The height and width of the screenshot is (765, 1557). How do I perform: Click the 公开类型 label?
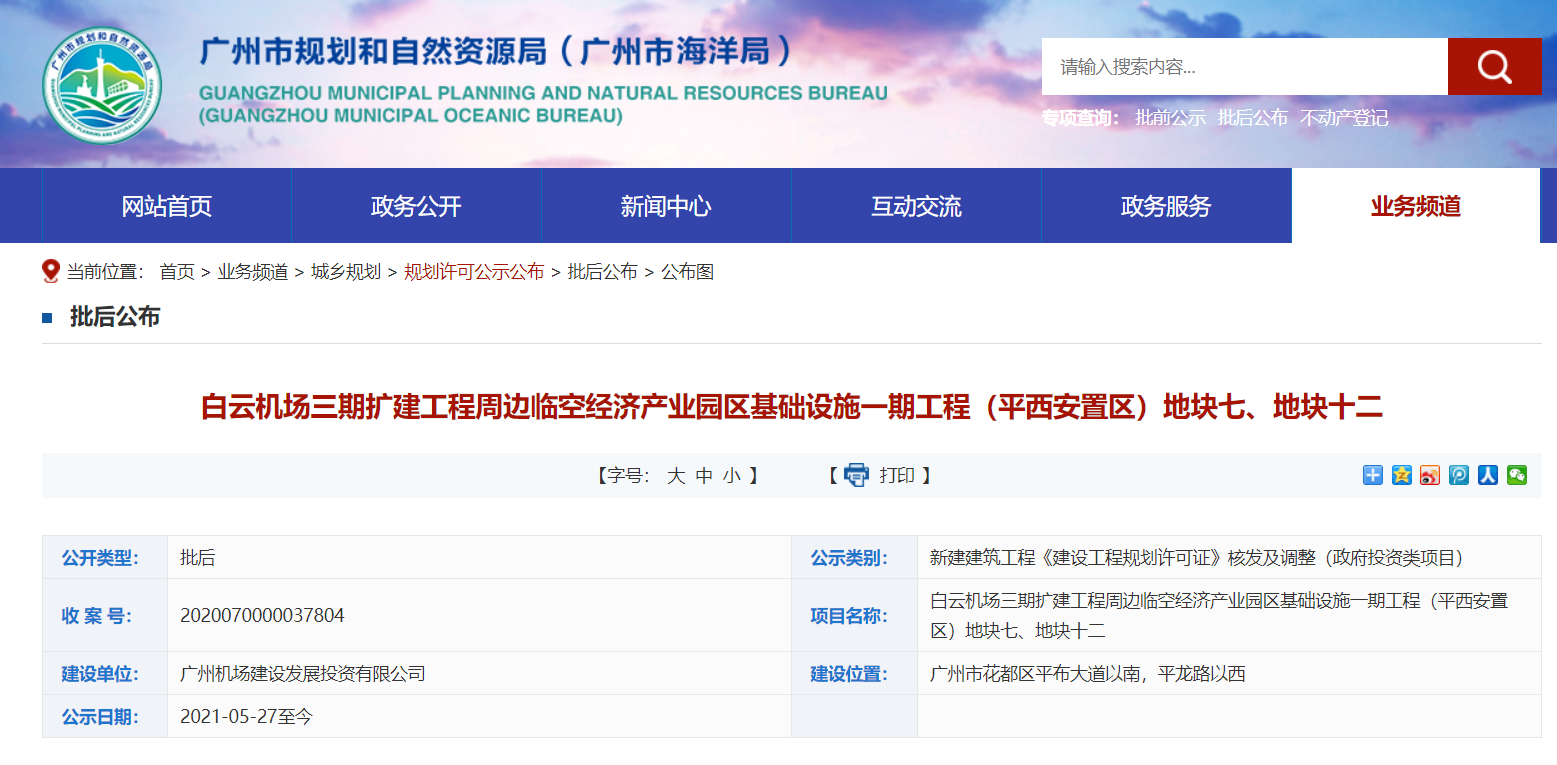click(x=100, y=558)
